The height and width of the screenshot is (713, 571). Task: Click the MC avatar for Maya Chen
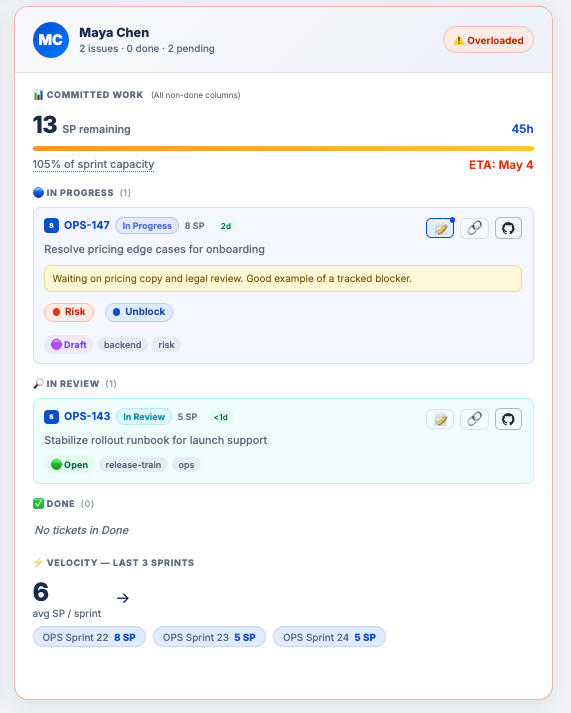(x=51, y=40)
